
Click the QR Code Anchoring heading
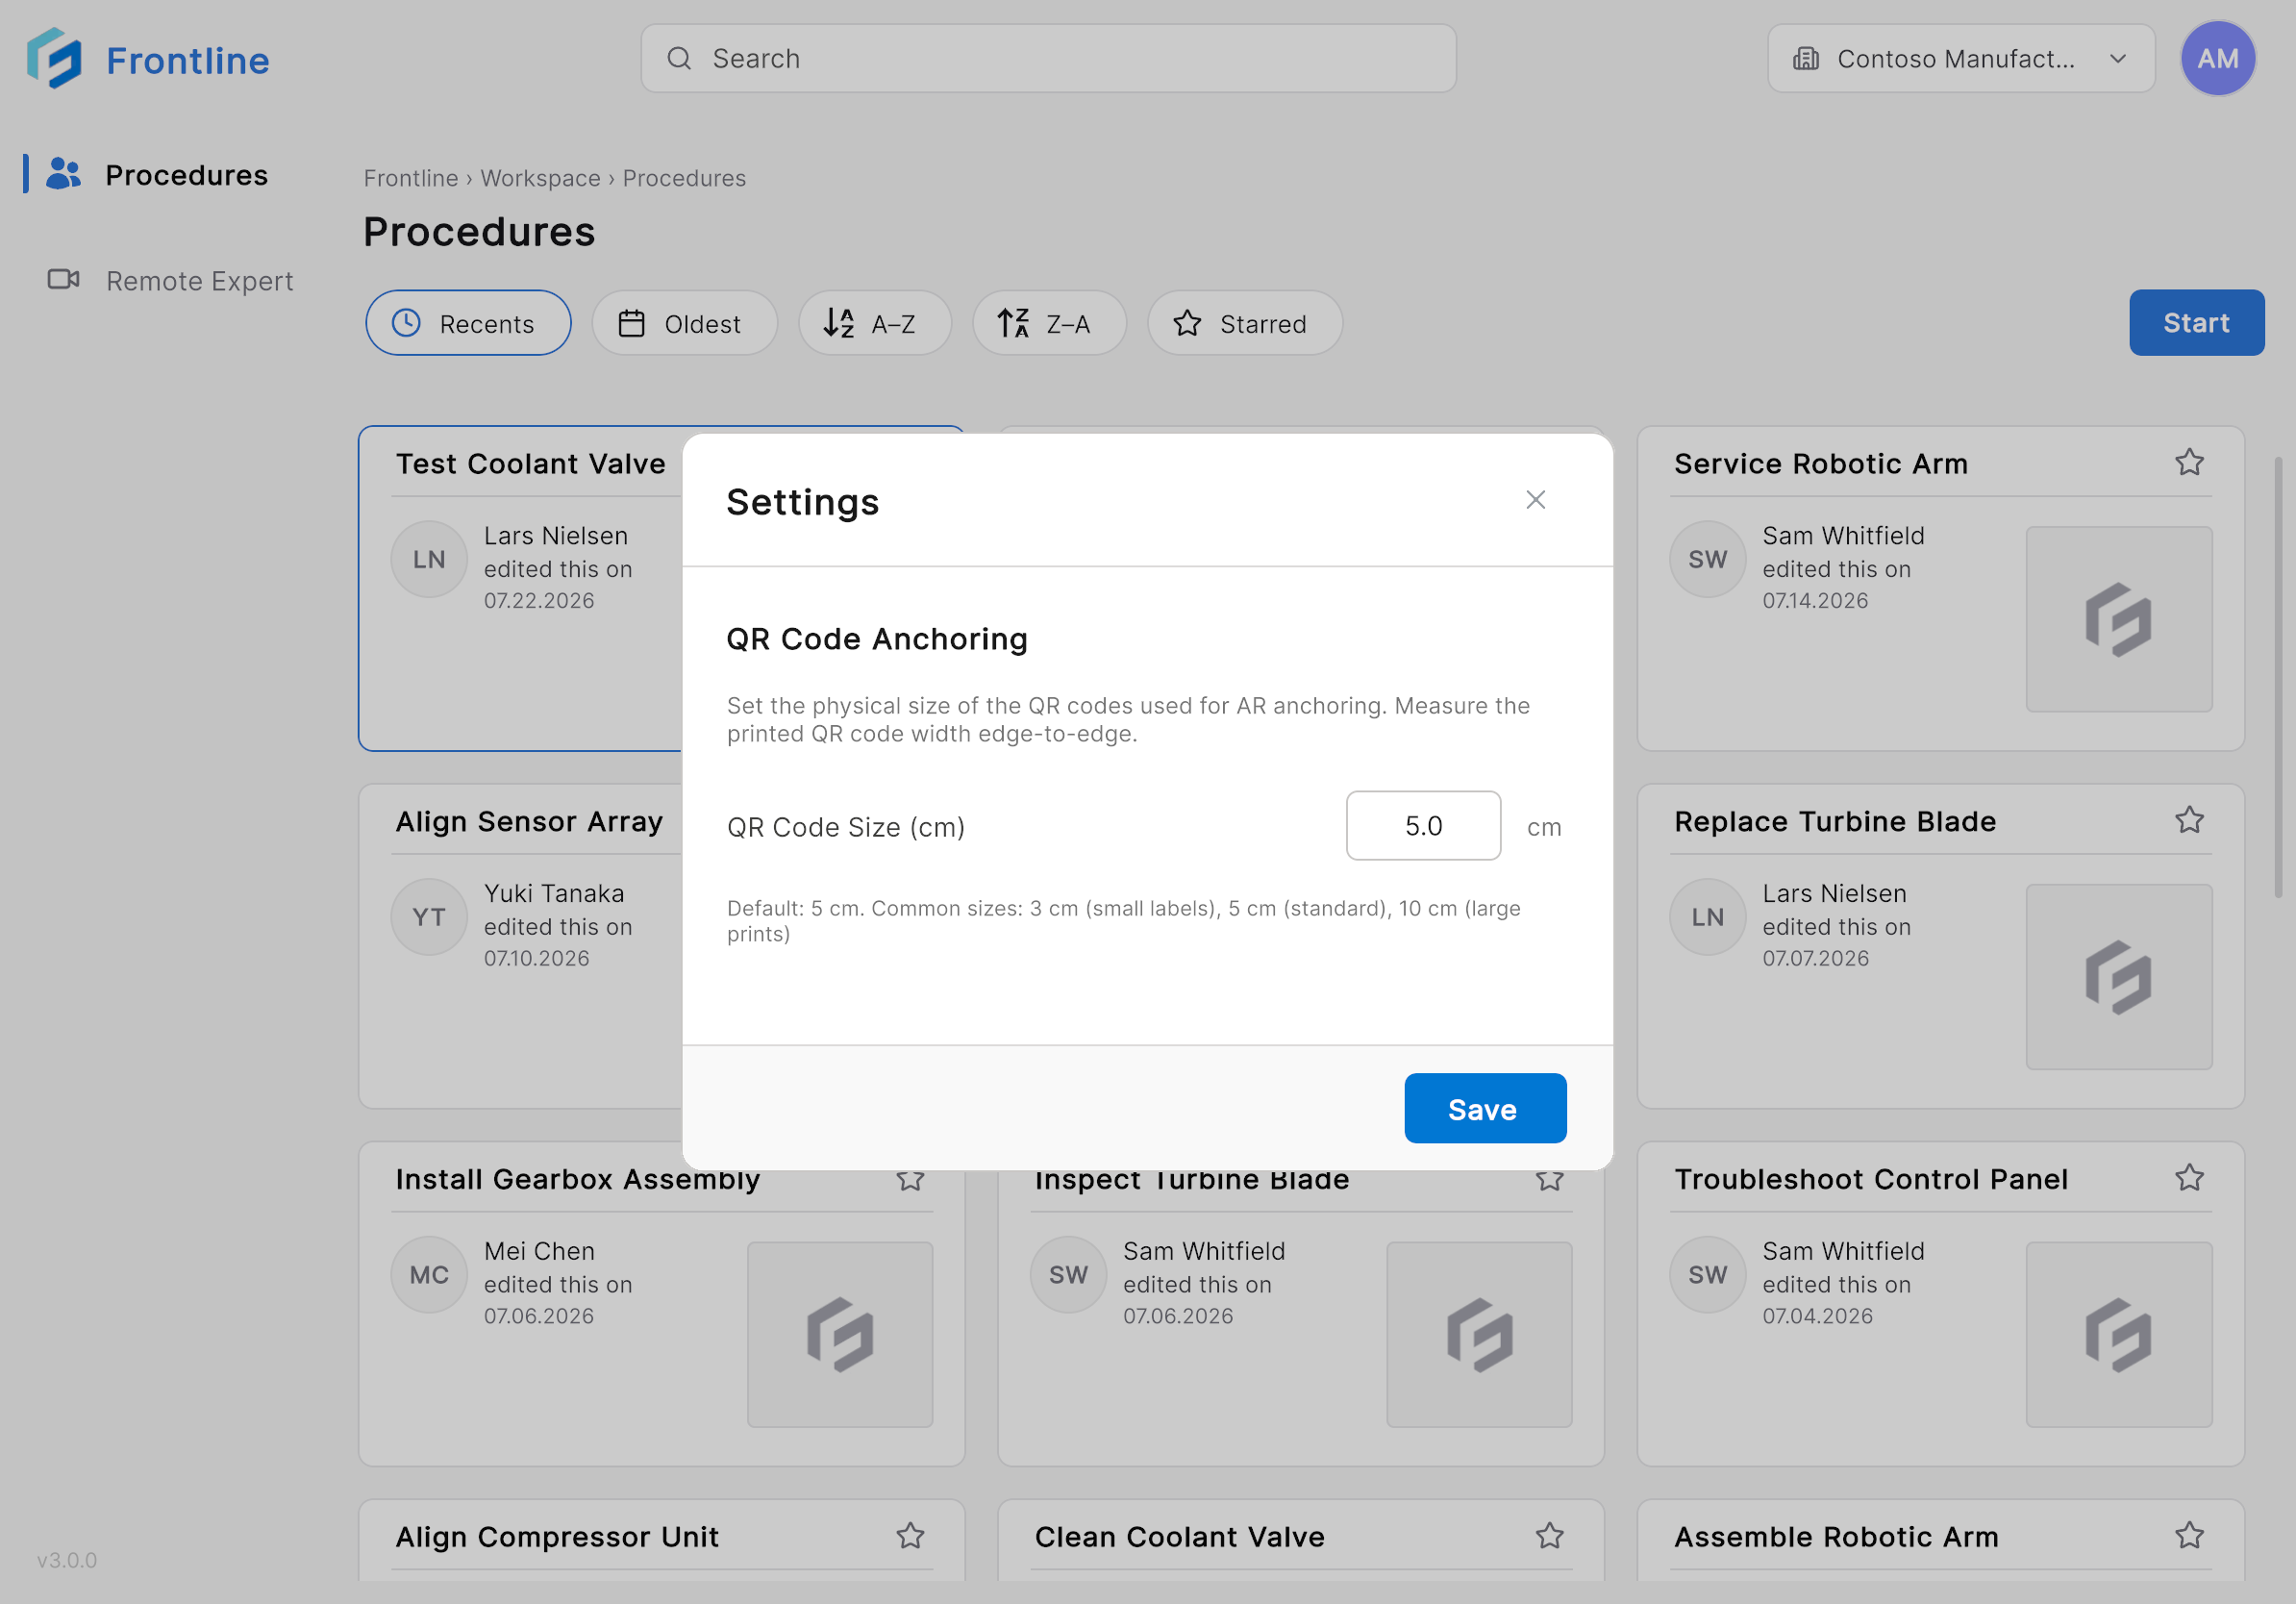876,639
